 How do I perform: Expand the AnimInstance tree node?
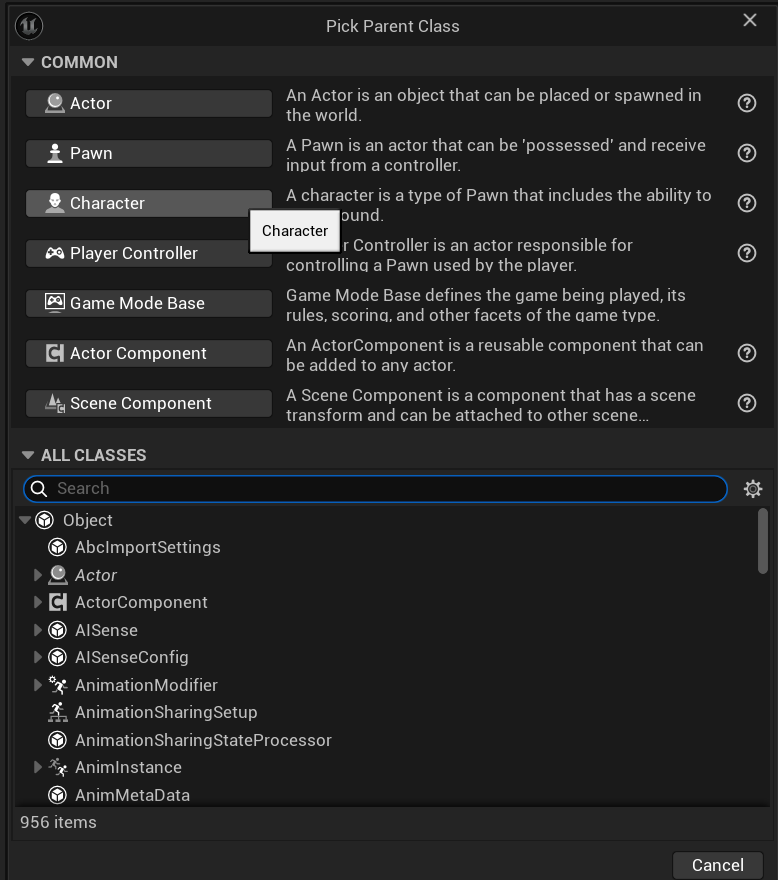click(38, 767)
